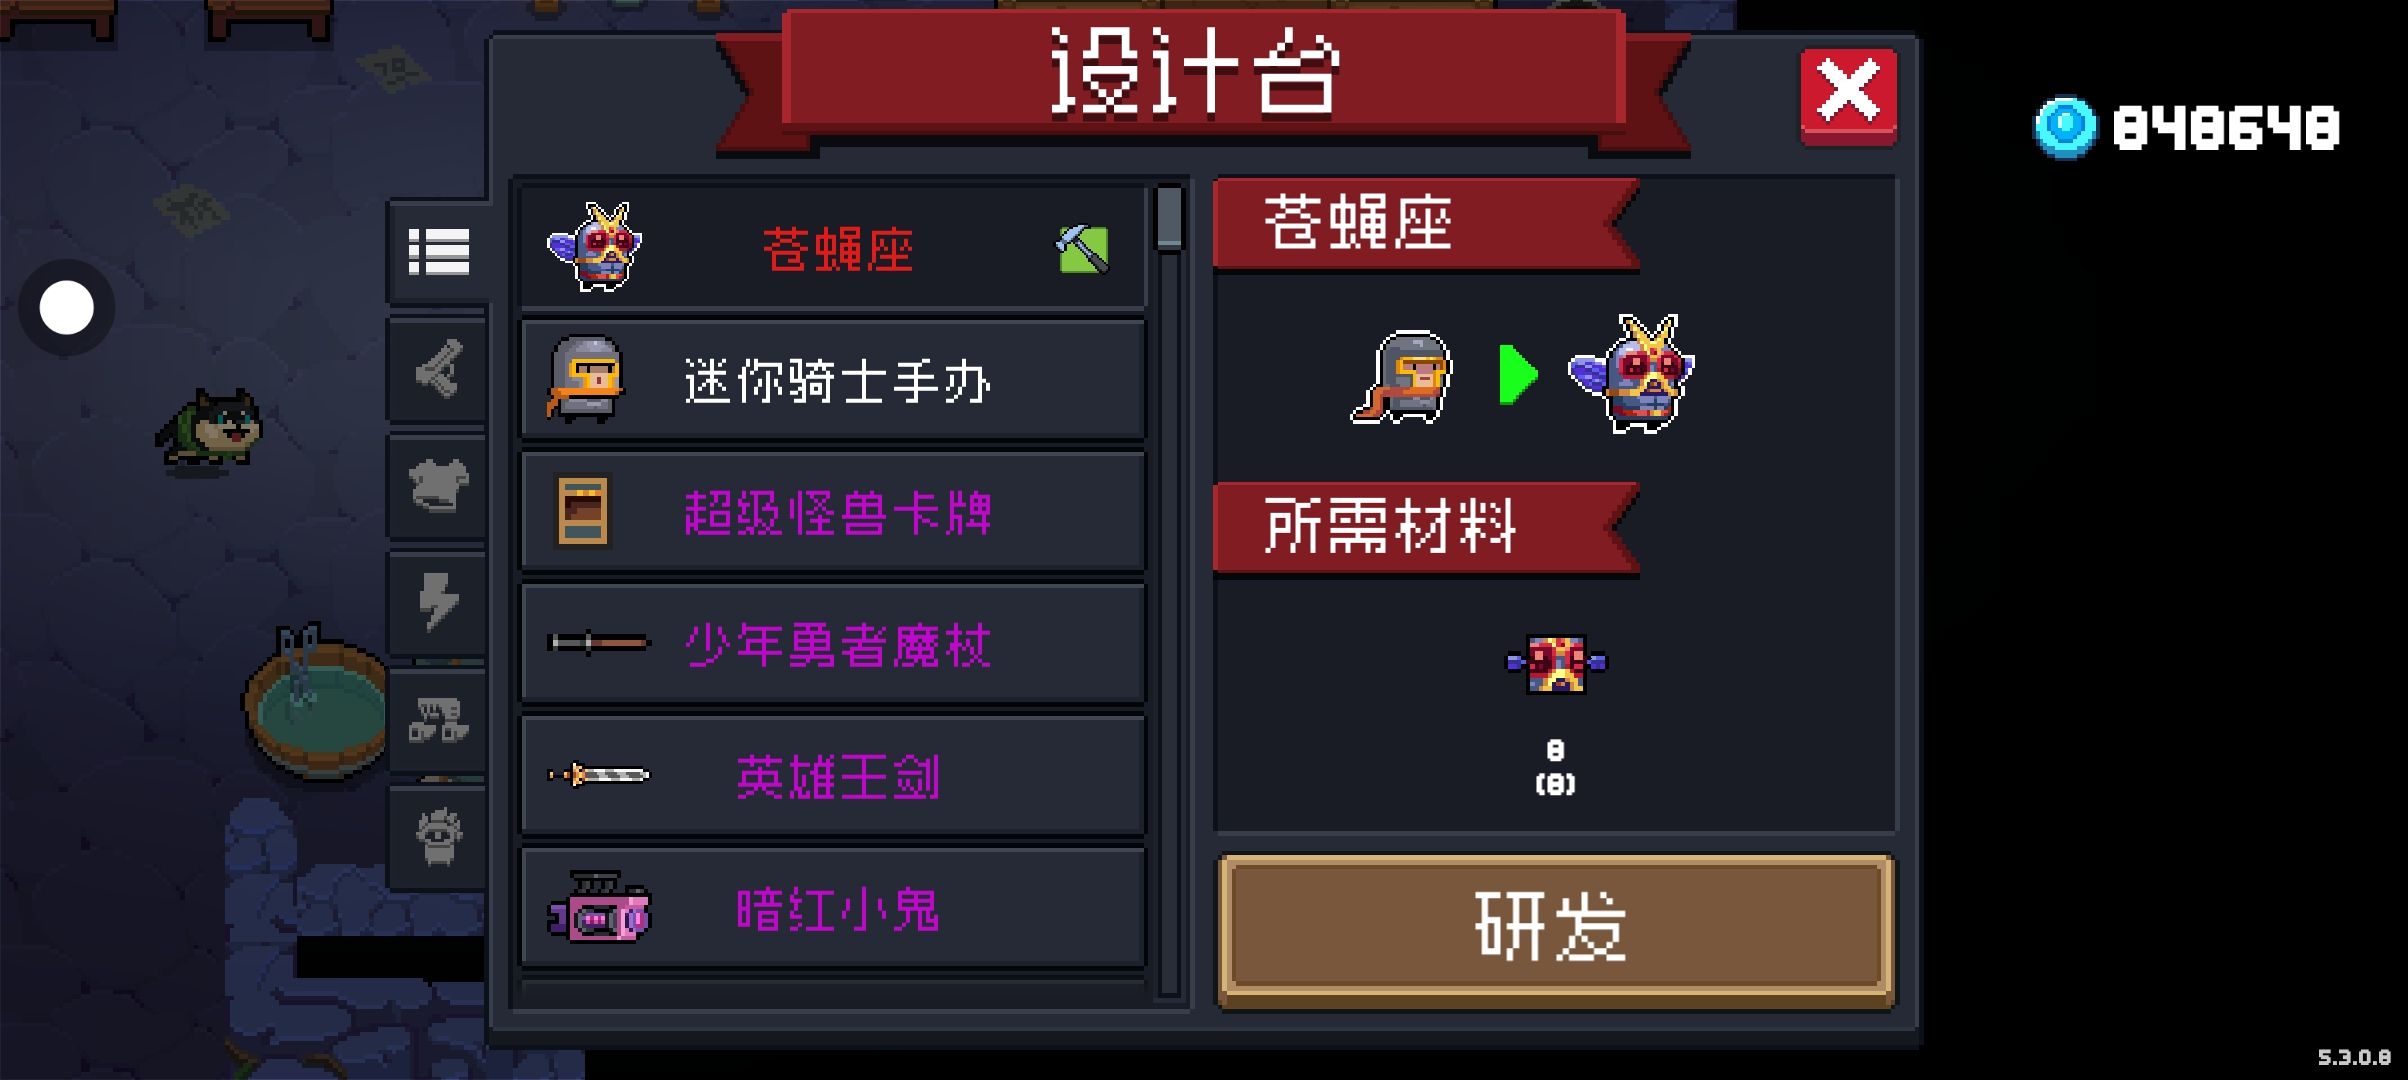The width and height of the screenshot is (2408, 1080).
Task: Close the 设计台 window with red X
Action: coord(1848,96)
